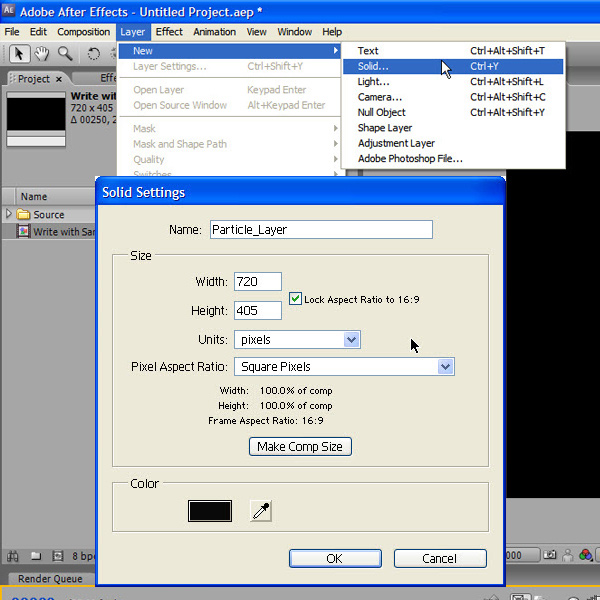Screen dimensions: 600x600
Task: Expand Mask and Shape Path submenu
Action: coord(335,143)
